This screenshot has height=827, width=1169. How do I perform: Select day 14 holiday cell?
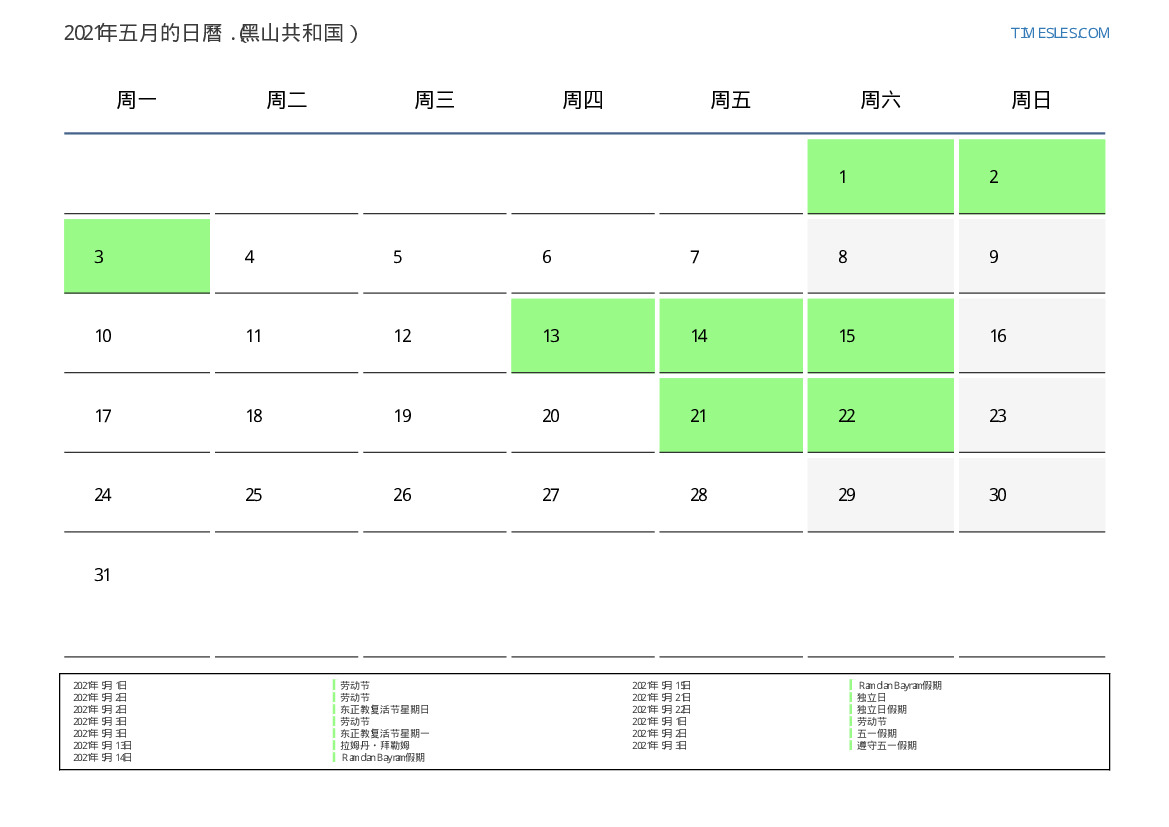[731, 336]
